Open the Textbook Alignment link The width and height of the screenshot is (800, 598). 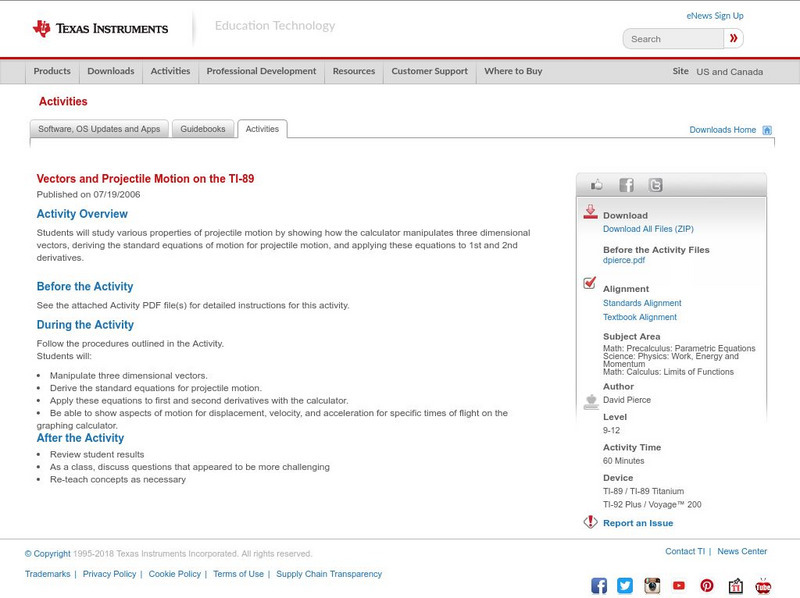(x=640, y=317)
